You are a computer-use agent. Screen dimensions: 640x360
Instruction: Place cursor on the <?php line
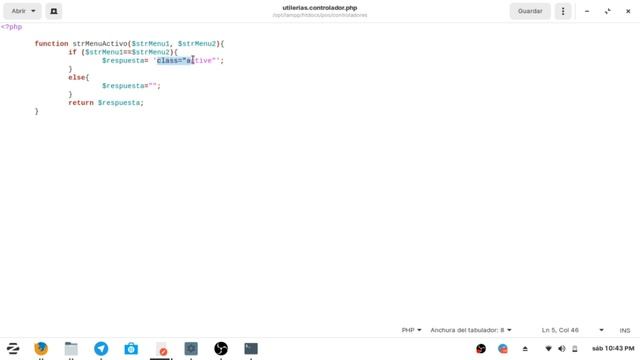click(x=11, y=27)
